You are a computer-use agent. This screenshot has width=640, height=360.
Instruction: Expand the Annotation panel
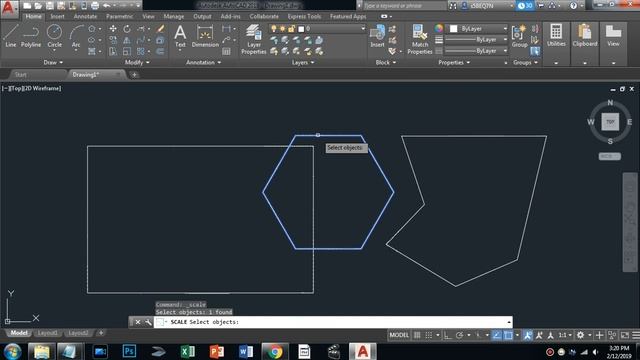coord(203,62)
